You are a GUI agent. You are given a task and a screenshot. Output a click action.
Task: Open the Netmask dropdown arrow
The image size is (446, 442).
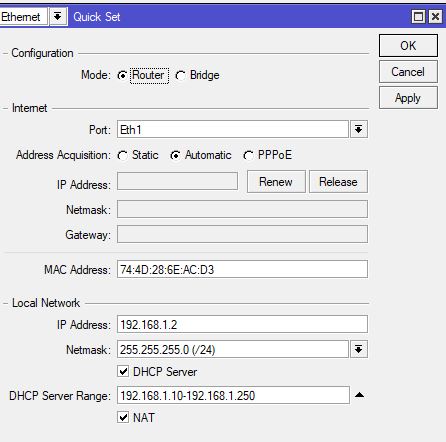[x=359, y=349]
